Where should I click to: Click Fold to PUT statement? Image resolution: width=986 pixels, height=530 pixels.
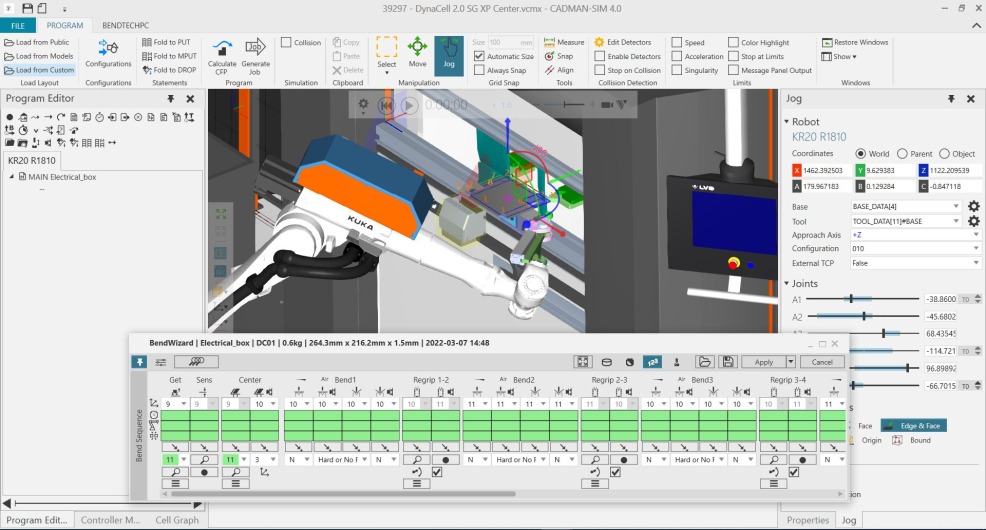(x=166, y=42)
